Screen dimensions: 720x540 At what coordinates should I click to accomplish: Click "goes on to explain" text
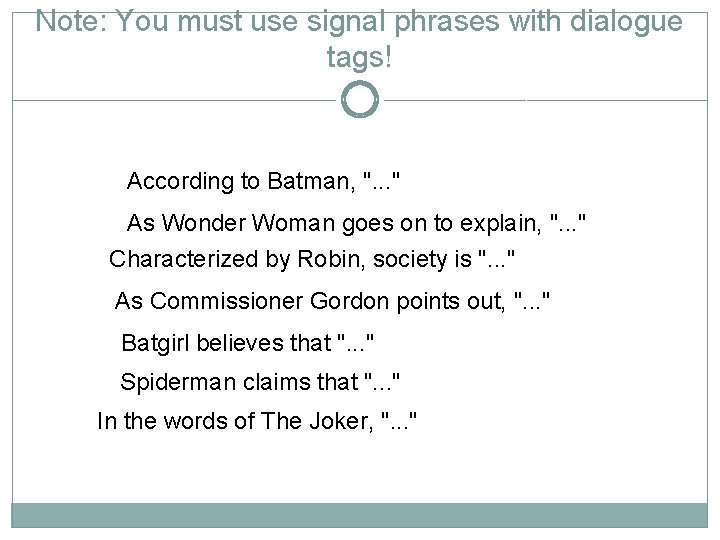coord(428,222)
